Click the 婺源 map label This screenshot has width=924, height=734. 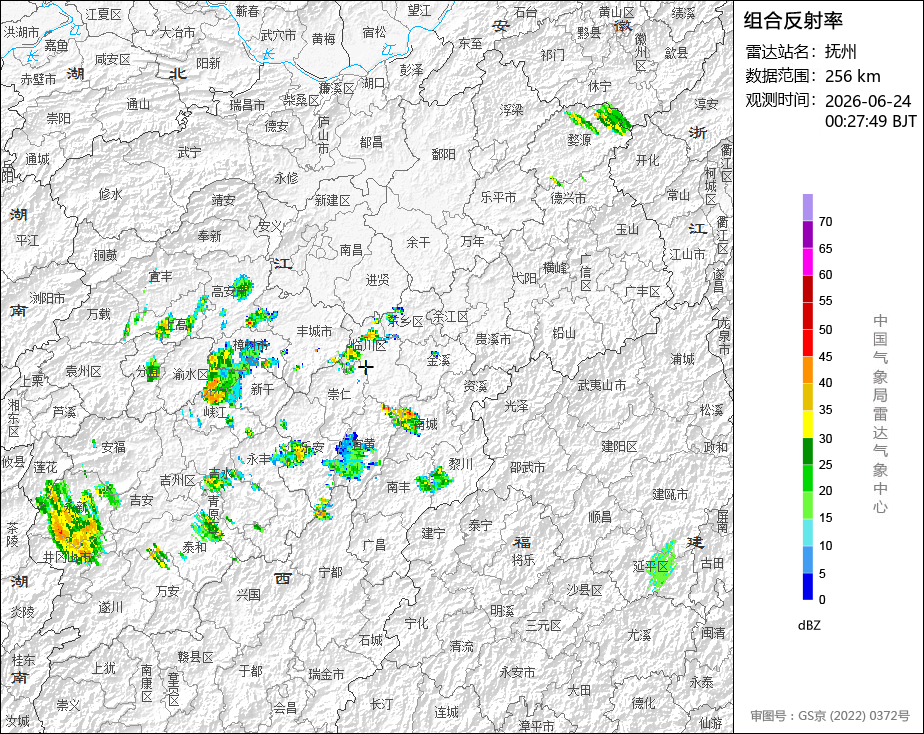[x=579, y=140]
